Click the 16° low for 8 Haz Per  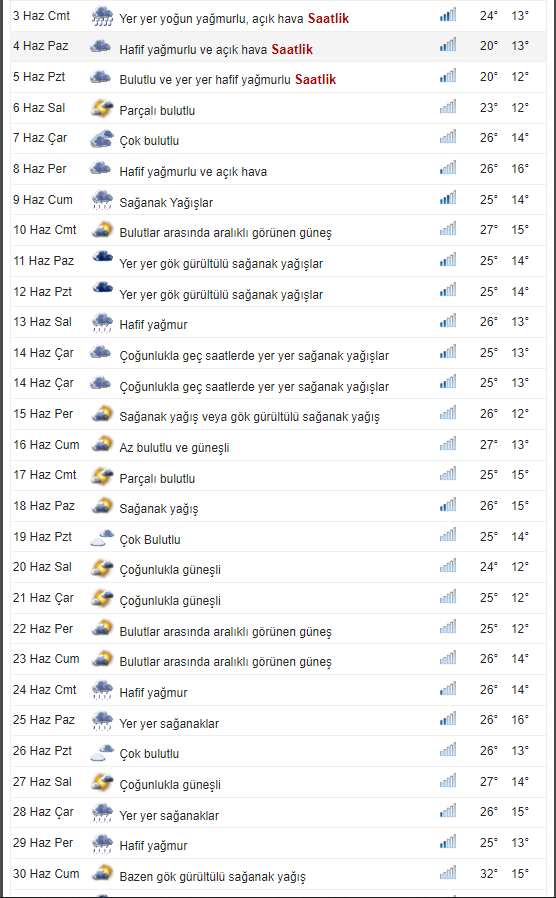pos(520,168)
